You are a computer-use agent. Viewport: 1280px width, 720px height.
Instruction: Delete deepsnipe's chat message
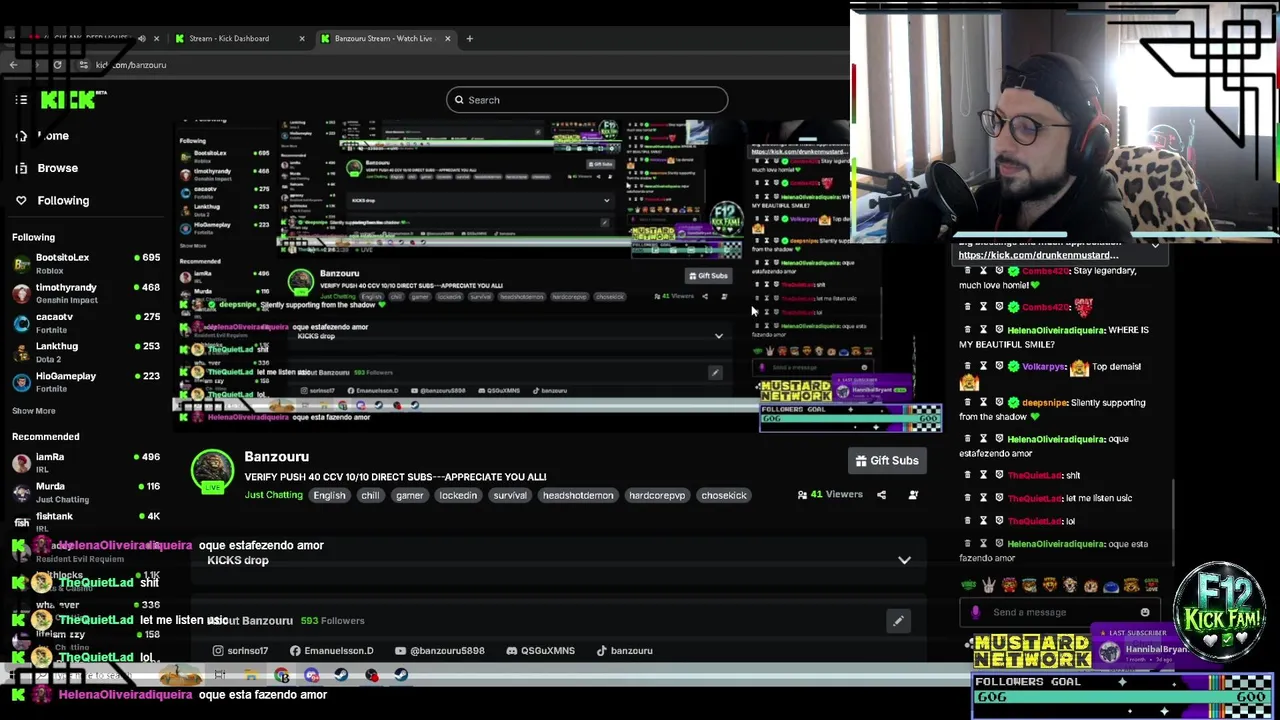point(967,402)
